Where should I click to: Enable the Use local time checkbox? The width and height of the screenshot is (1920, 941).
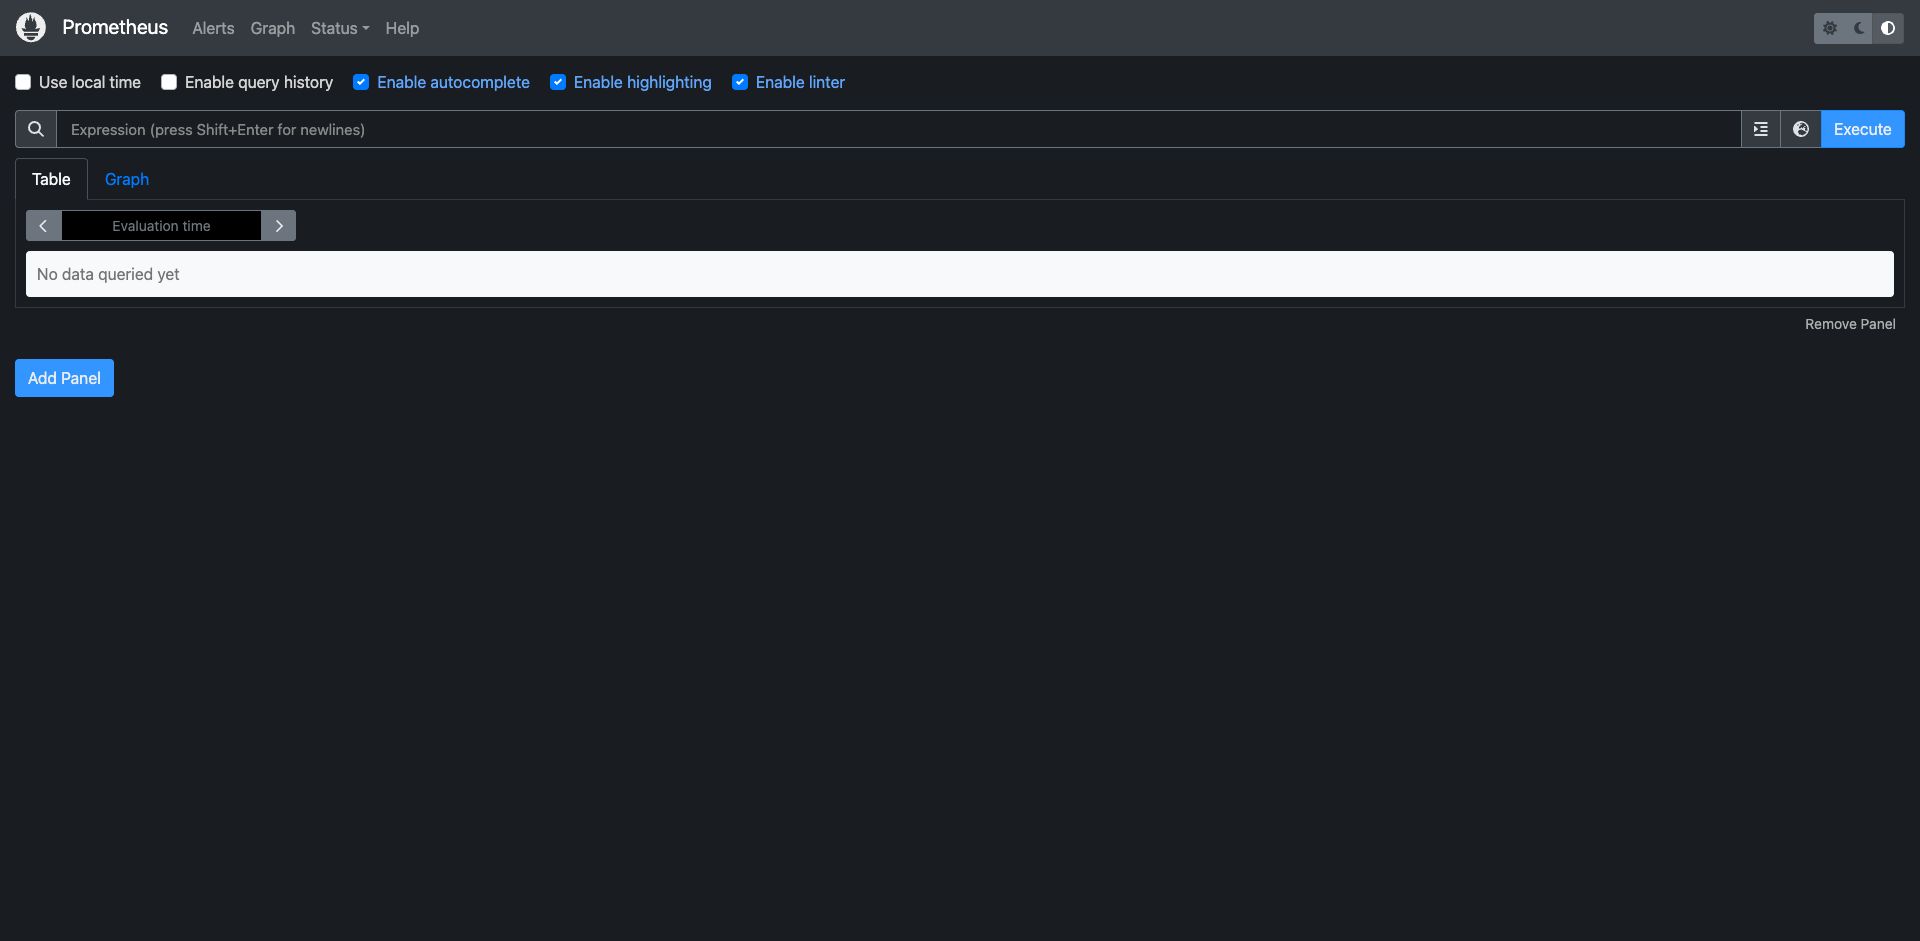coord(23,82)
